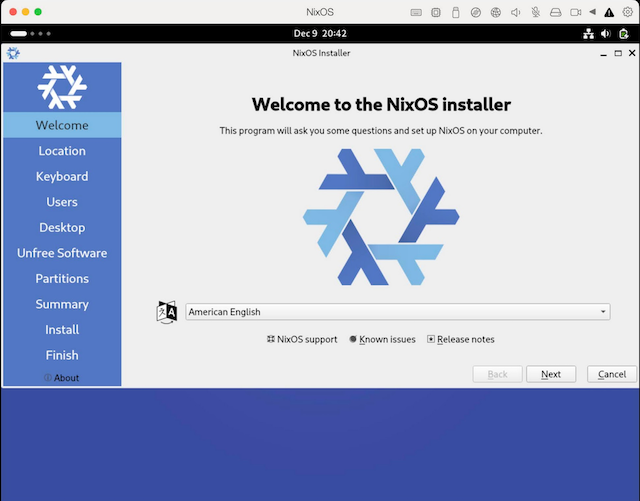The image size is (640, 501).
Task: Click the Cancel button
Action: pos(612,374)
